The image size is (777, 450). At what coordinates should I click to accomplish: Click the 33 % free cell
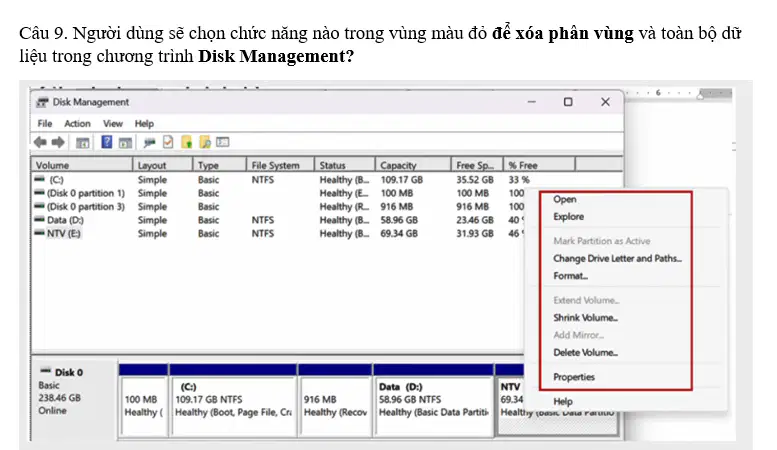[519, 179]
